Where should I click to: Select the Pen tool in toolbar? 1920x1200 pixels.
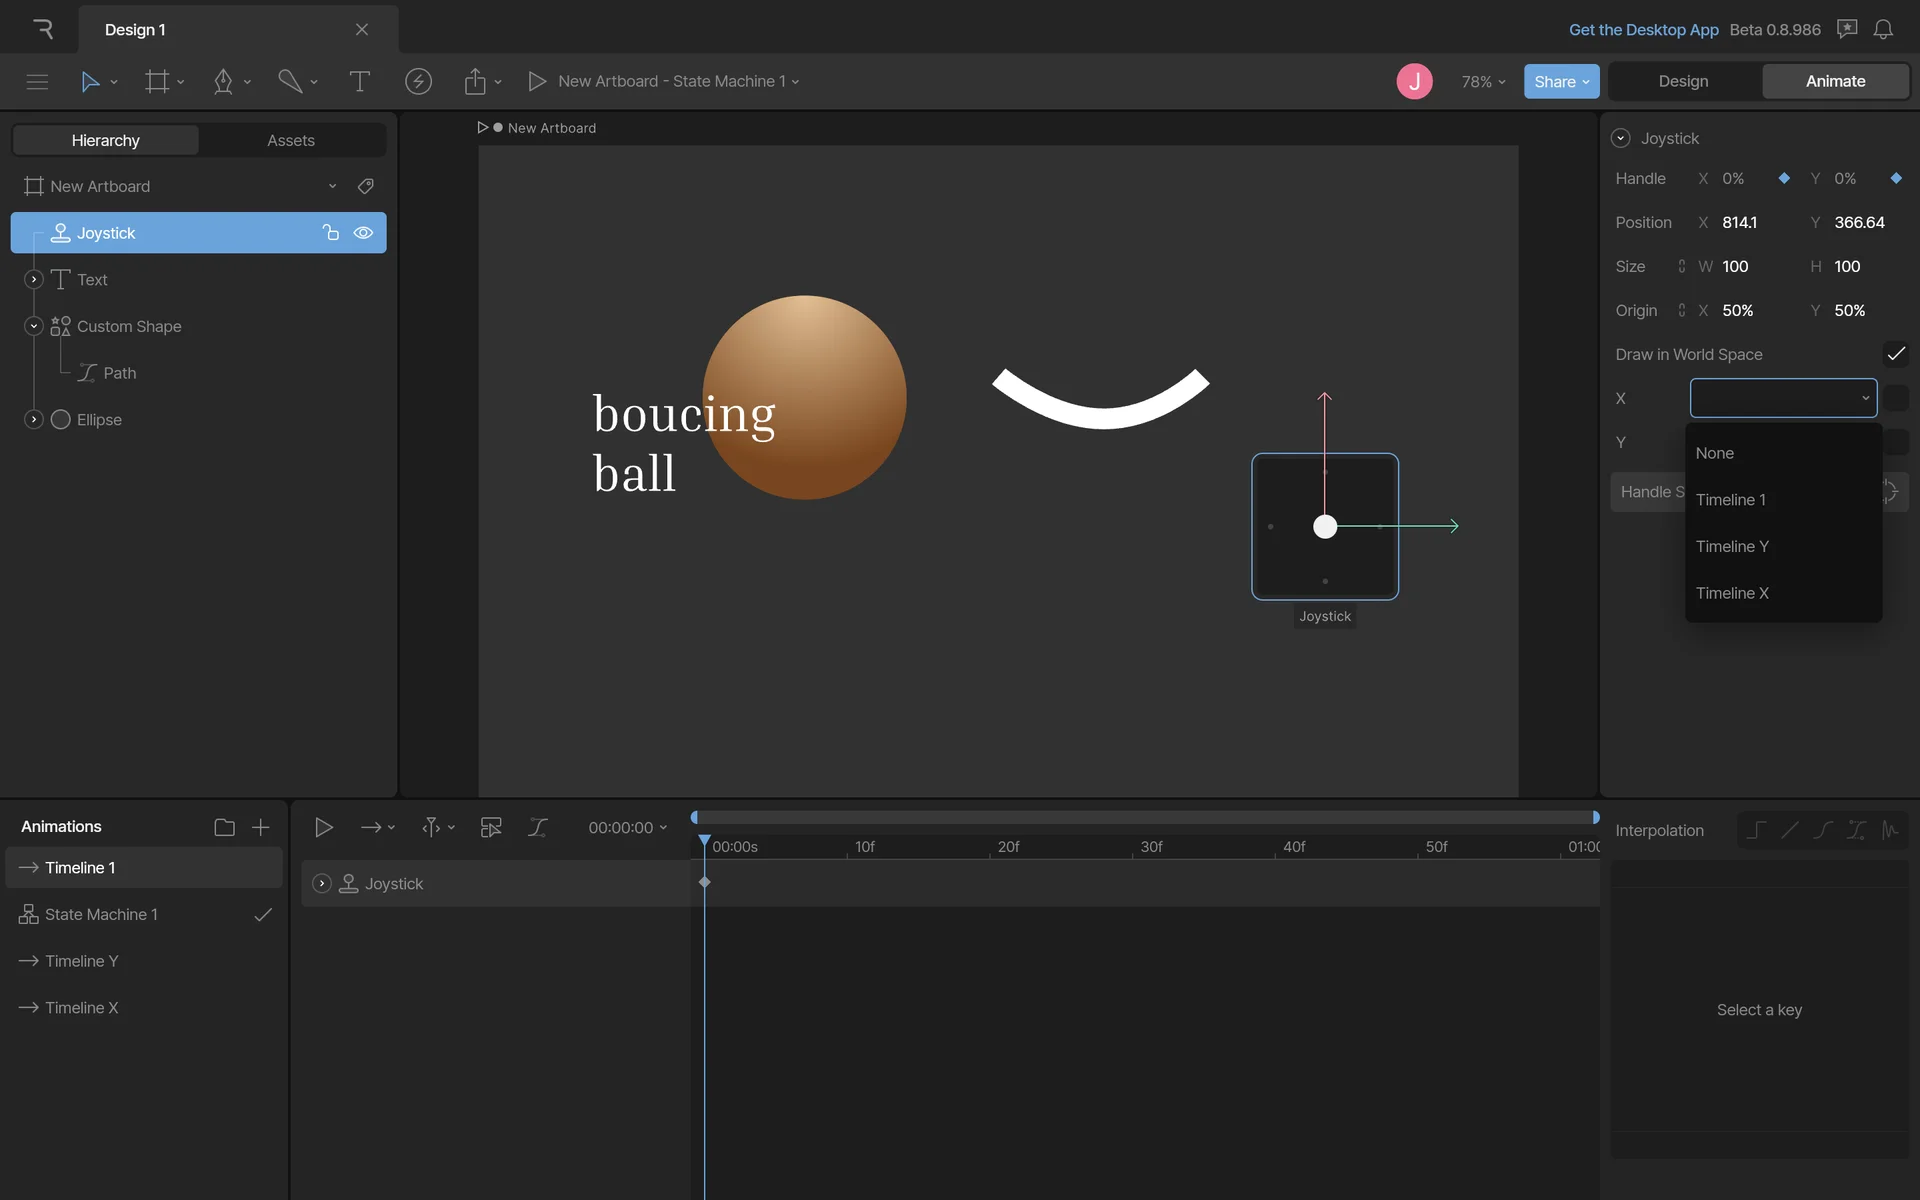223,81
